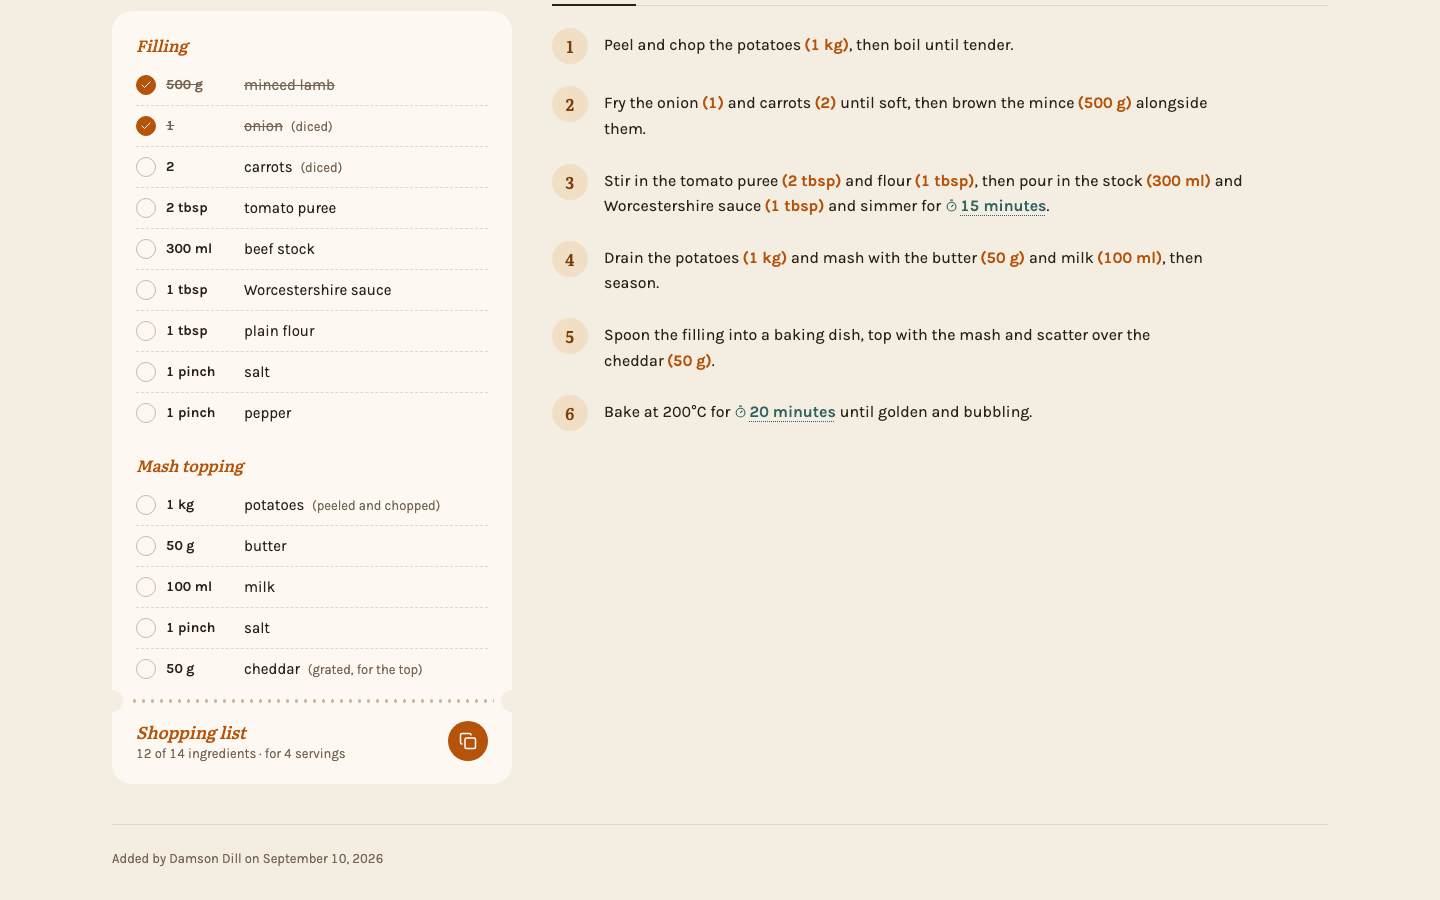Screen dimensions: 1440x900
Task: Tick off the carrots checkbox
Action: pos(146,167)
